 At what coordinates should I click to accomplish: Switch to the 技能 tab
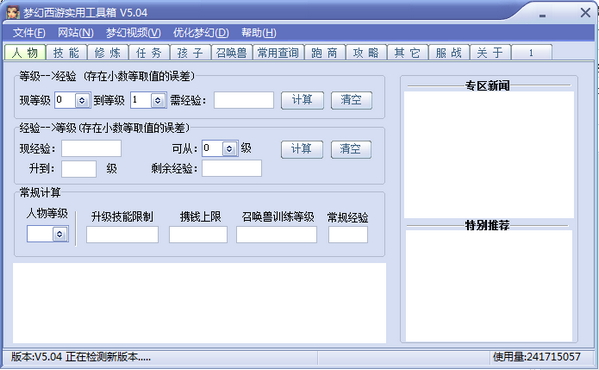pos(66,53)
